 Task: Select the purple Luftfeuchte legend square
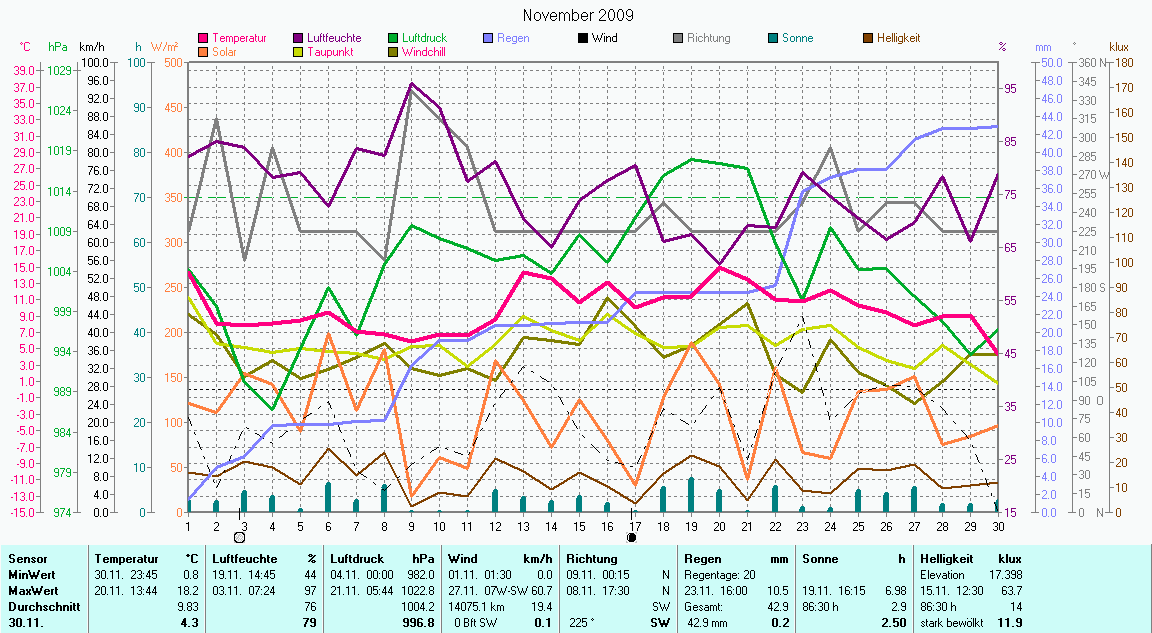pos(300,38)
